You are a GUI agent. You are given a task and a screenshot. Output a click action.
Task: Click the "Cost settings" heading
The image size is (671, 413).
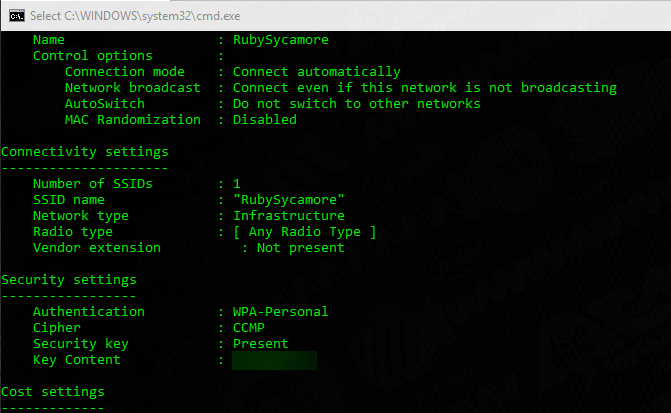click(x=53, y=392)
